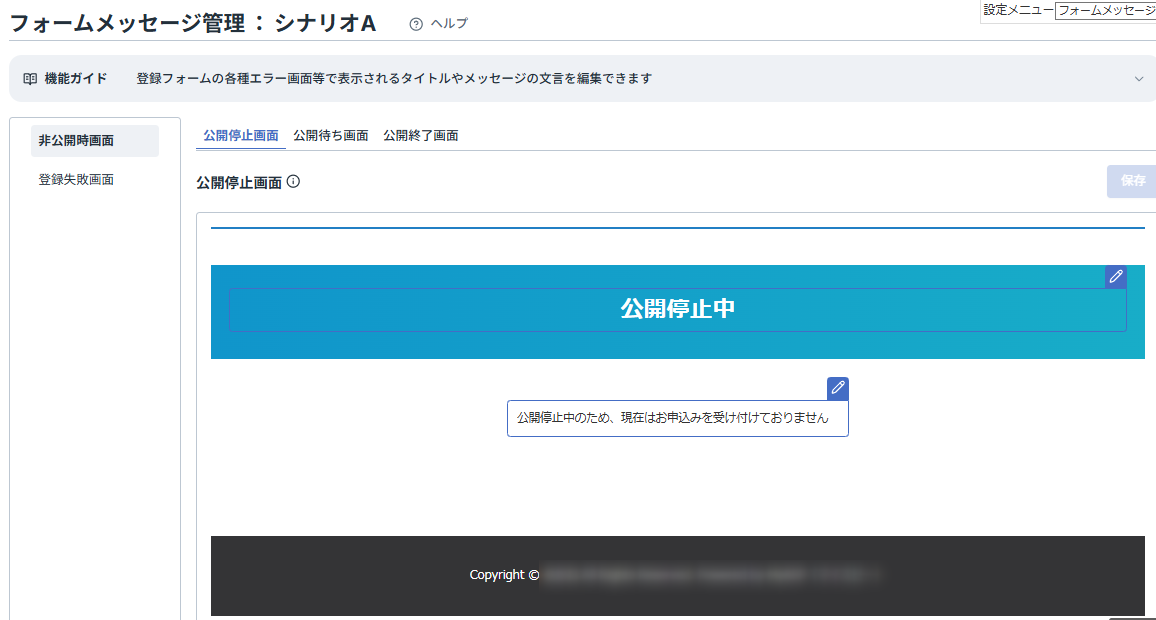Open the pencil editor on the blue header banner
The height and width of the screenshot is (620, 1156).
pos(1115,277)
